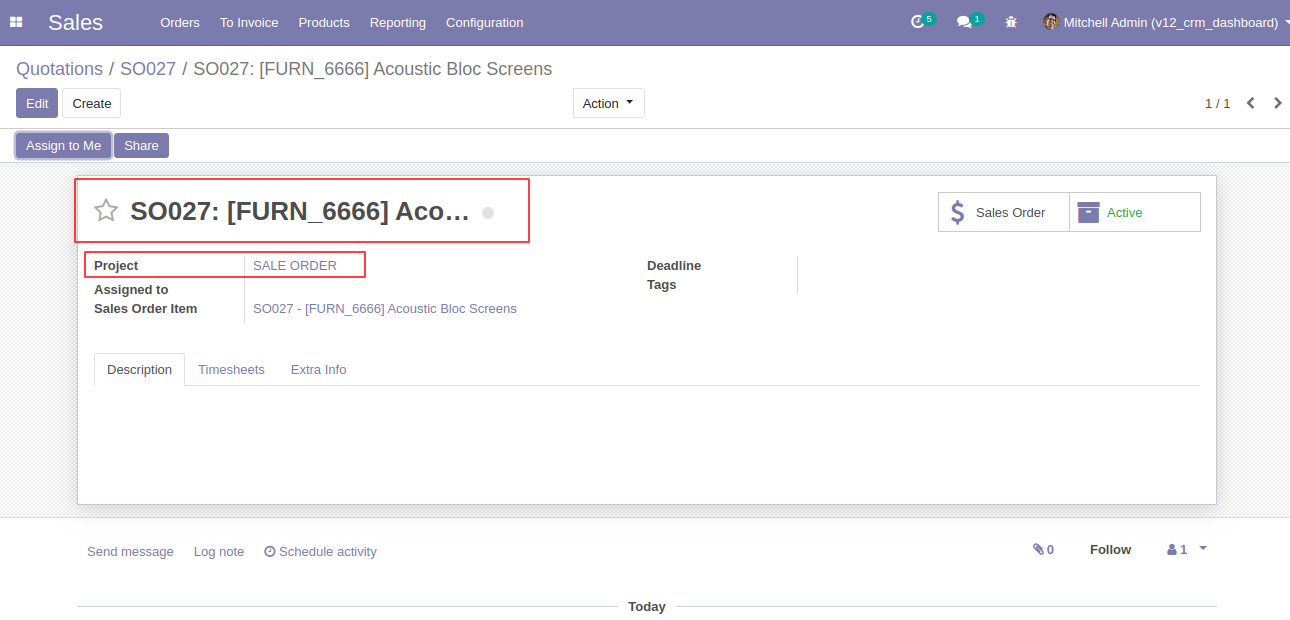Open the SALE ORDER project link

[x=295, y=265]
